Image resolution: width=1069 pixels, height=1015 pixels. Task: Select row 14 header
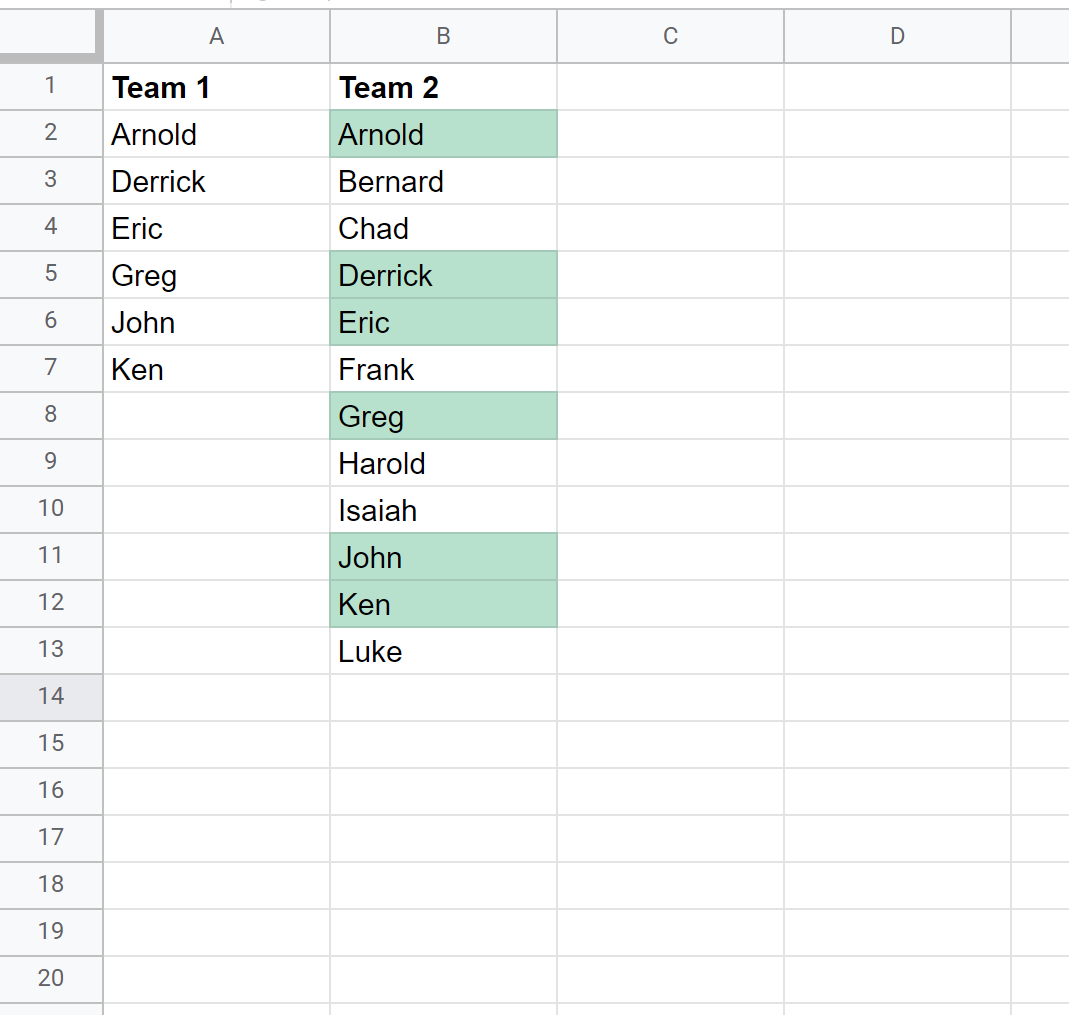51,696
